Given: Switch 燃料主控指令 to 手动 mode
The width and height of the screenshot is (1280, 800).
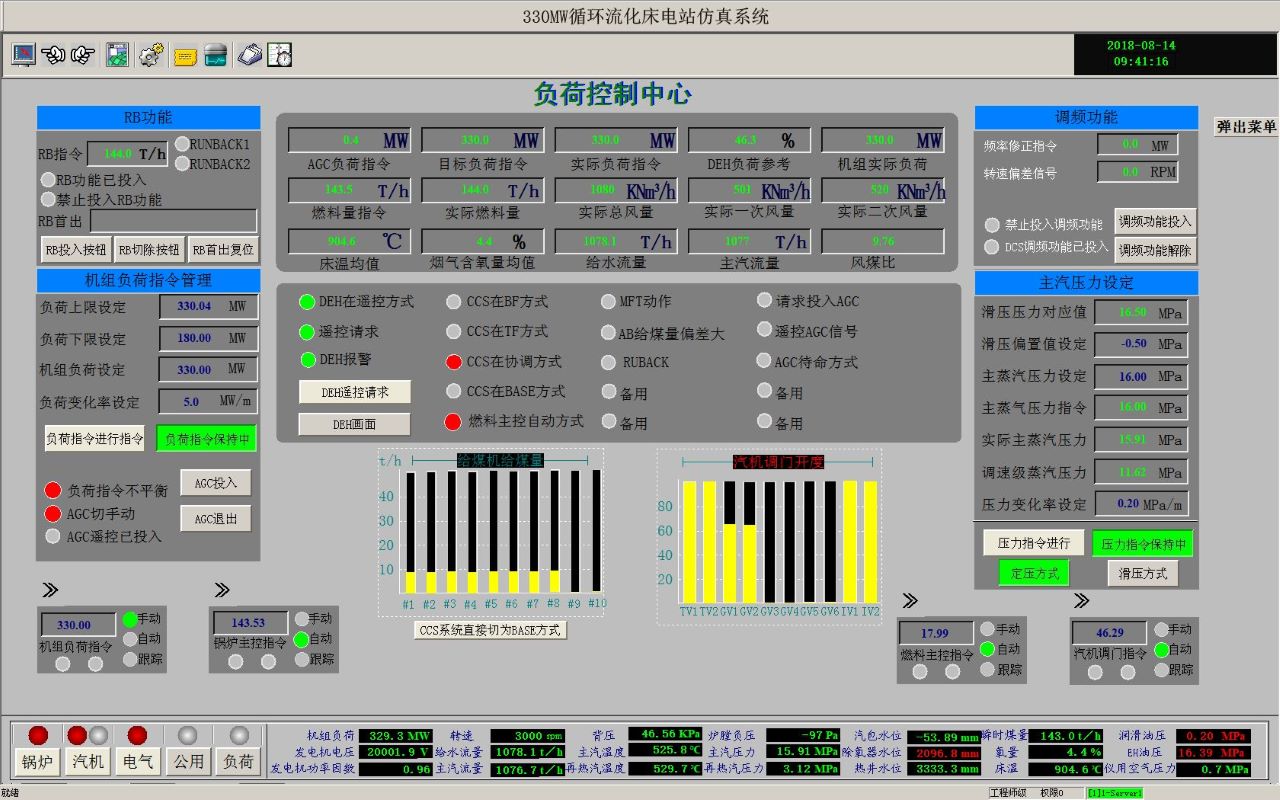Looking at the screenshot, I should (x=987, y=629).
